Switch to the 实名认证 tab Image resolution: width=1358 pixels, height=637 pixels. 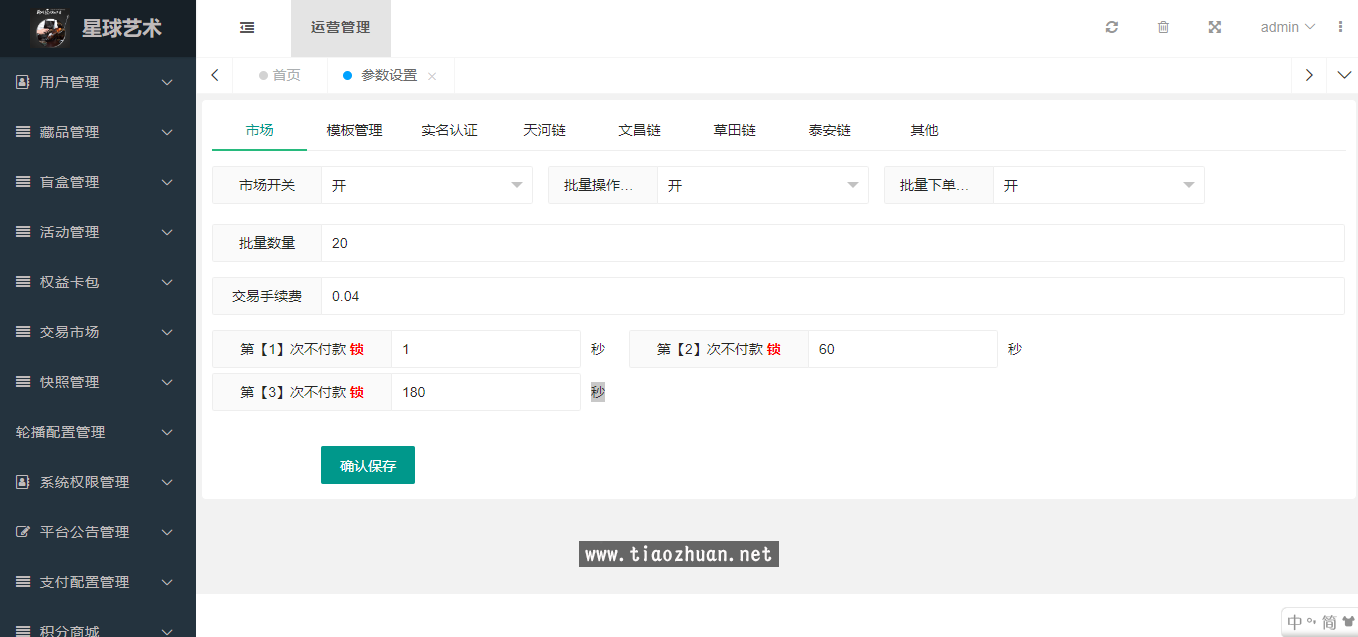pos(449,130)
